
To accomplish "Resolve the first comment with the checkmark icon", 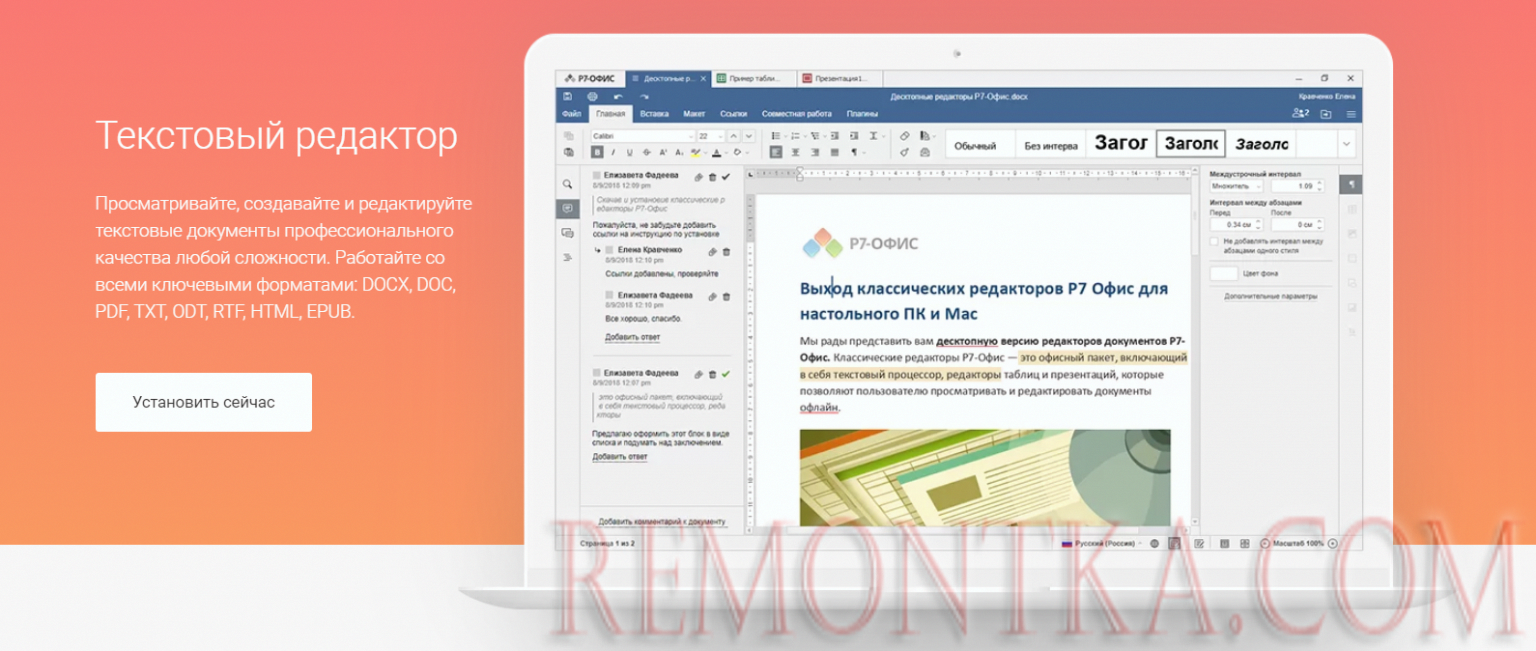I will tap(726, 177).
